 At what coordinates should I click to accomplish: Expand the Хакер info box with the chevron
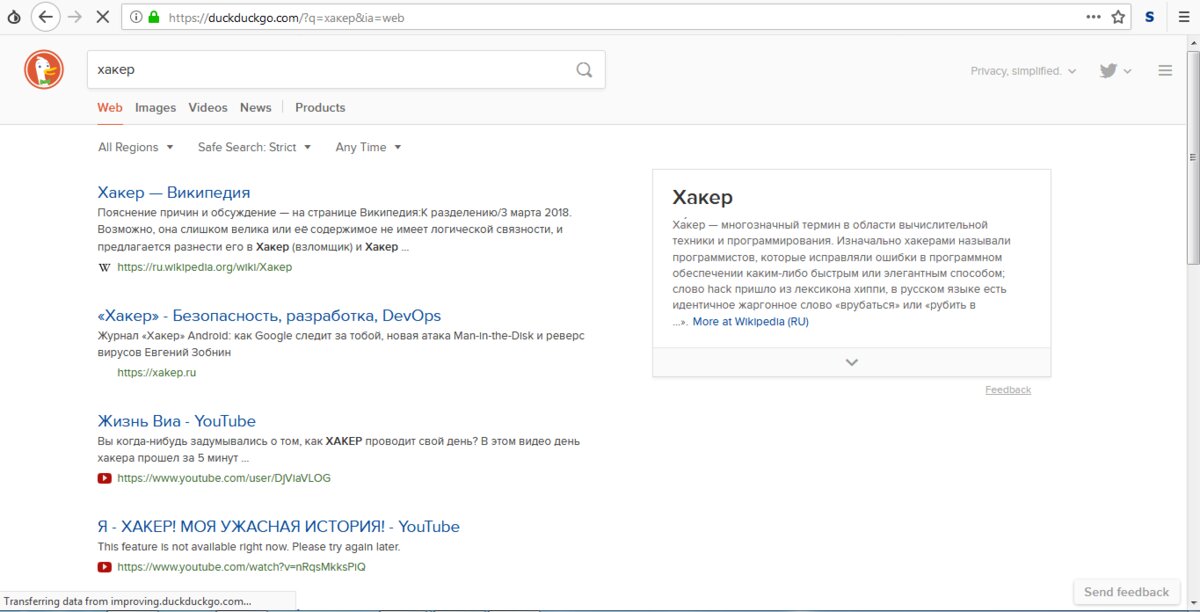tap(850, 361)
